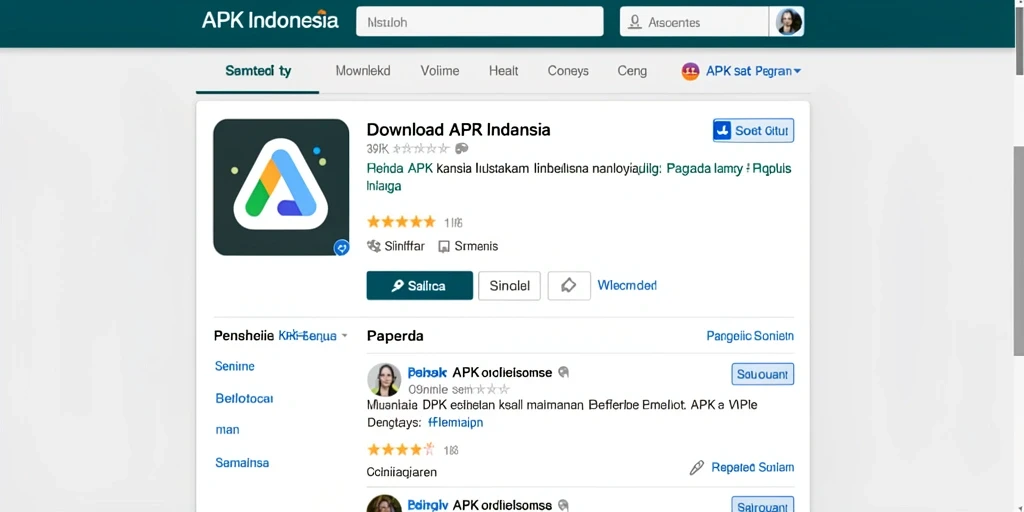This screenshot has width=1024, height=512.
Task: Open the Pangelic Sonietn link
Action: pyautogui.click(x=750, y=336)
